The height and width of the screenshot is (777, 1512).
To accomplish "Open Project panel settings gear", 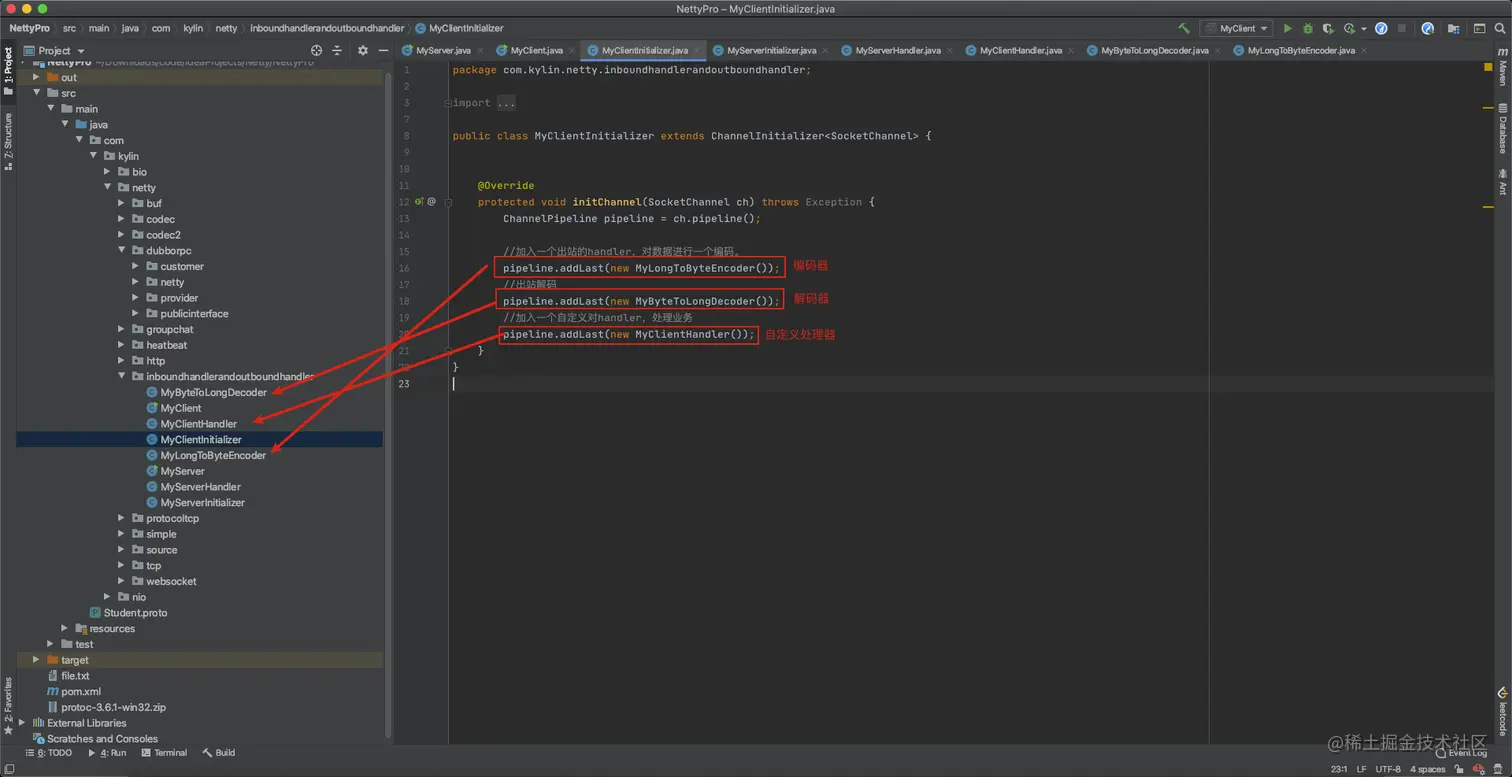I will tap(363, 50).
